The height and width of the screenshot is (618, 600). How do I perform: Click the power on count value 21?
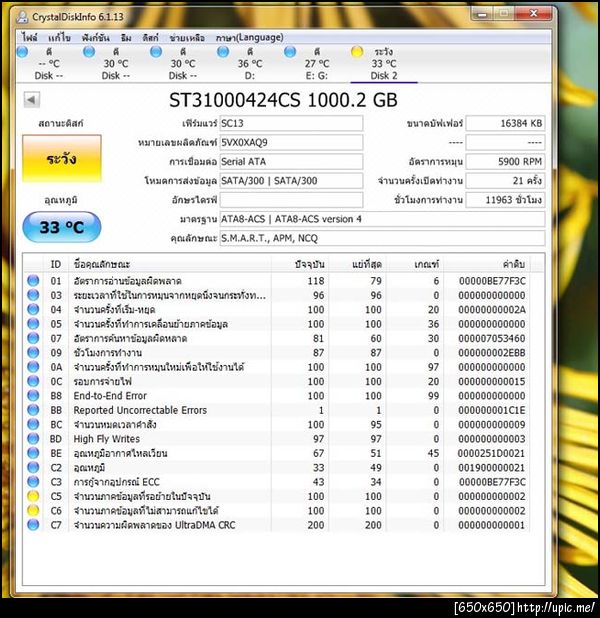505,181
